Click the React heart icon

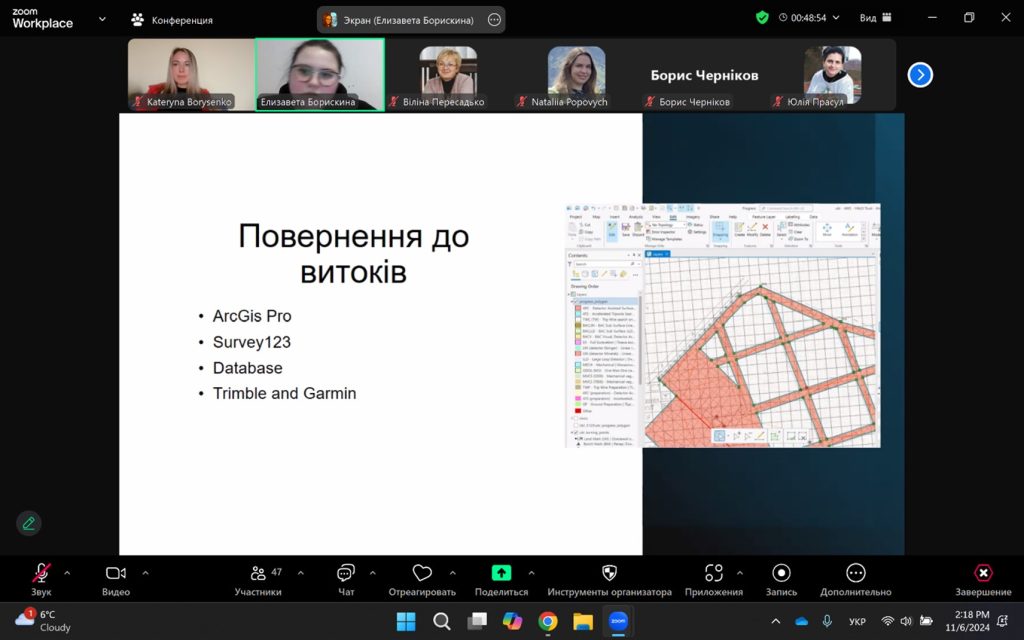pyautogui.click(x=422, y=573)
